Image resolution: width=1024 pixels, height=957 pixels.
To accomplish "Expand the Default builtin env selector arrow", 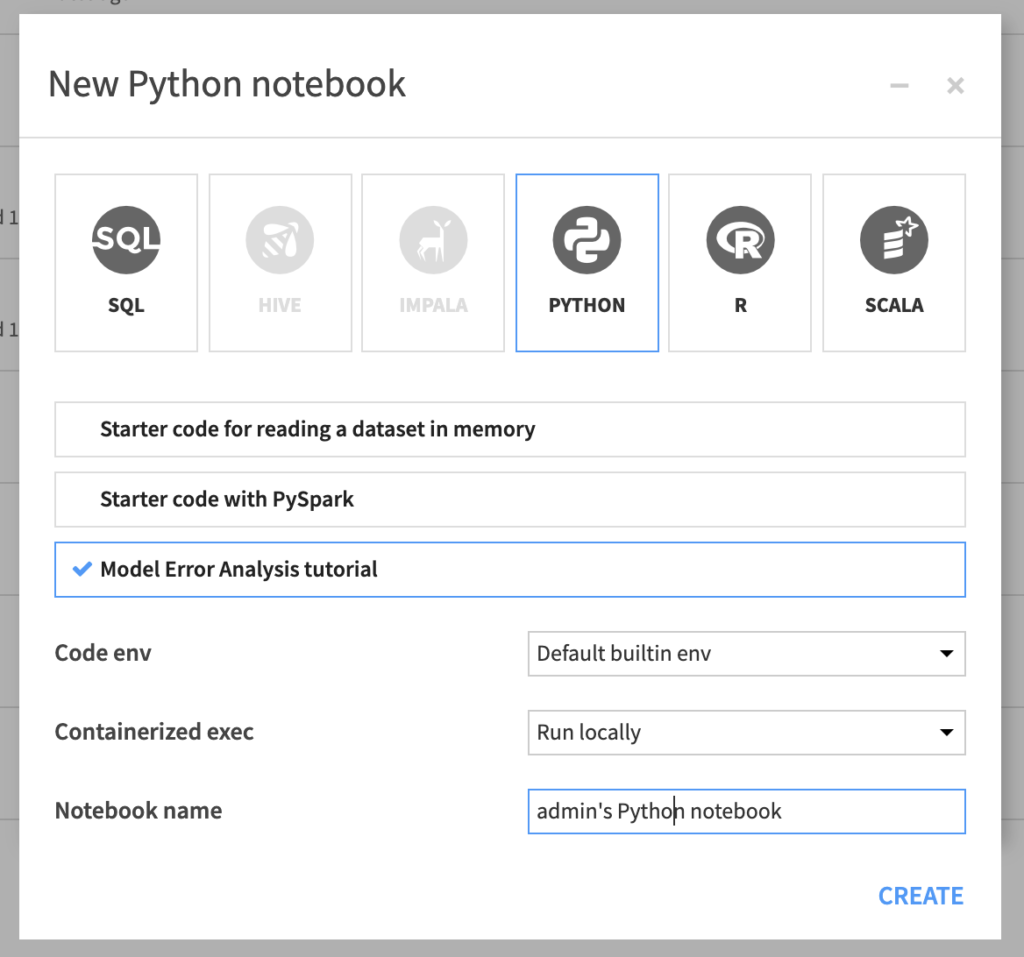I will coord(946,654).
